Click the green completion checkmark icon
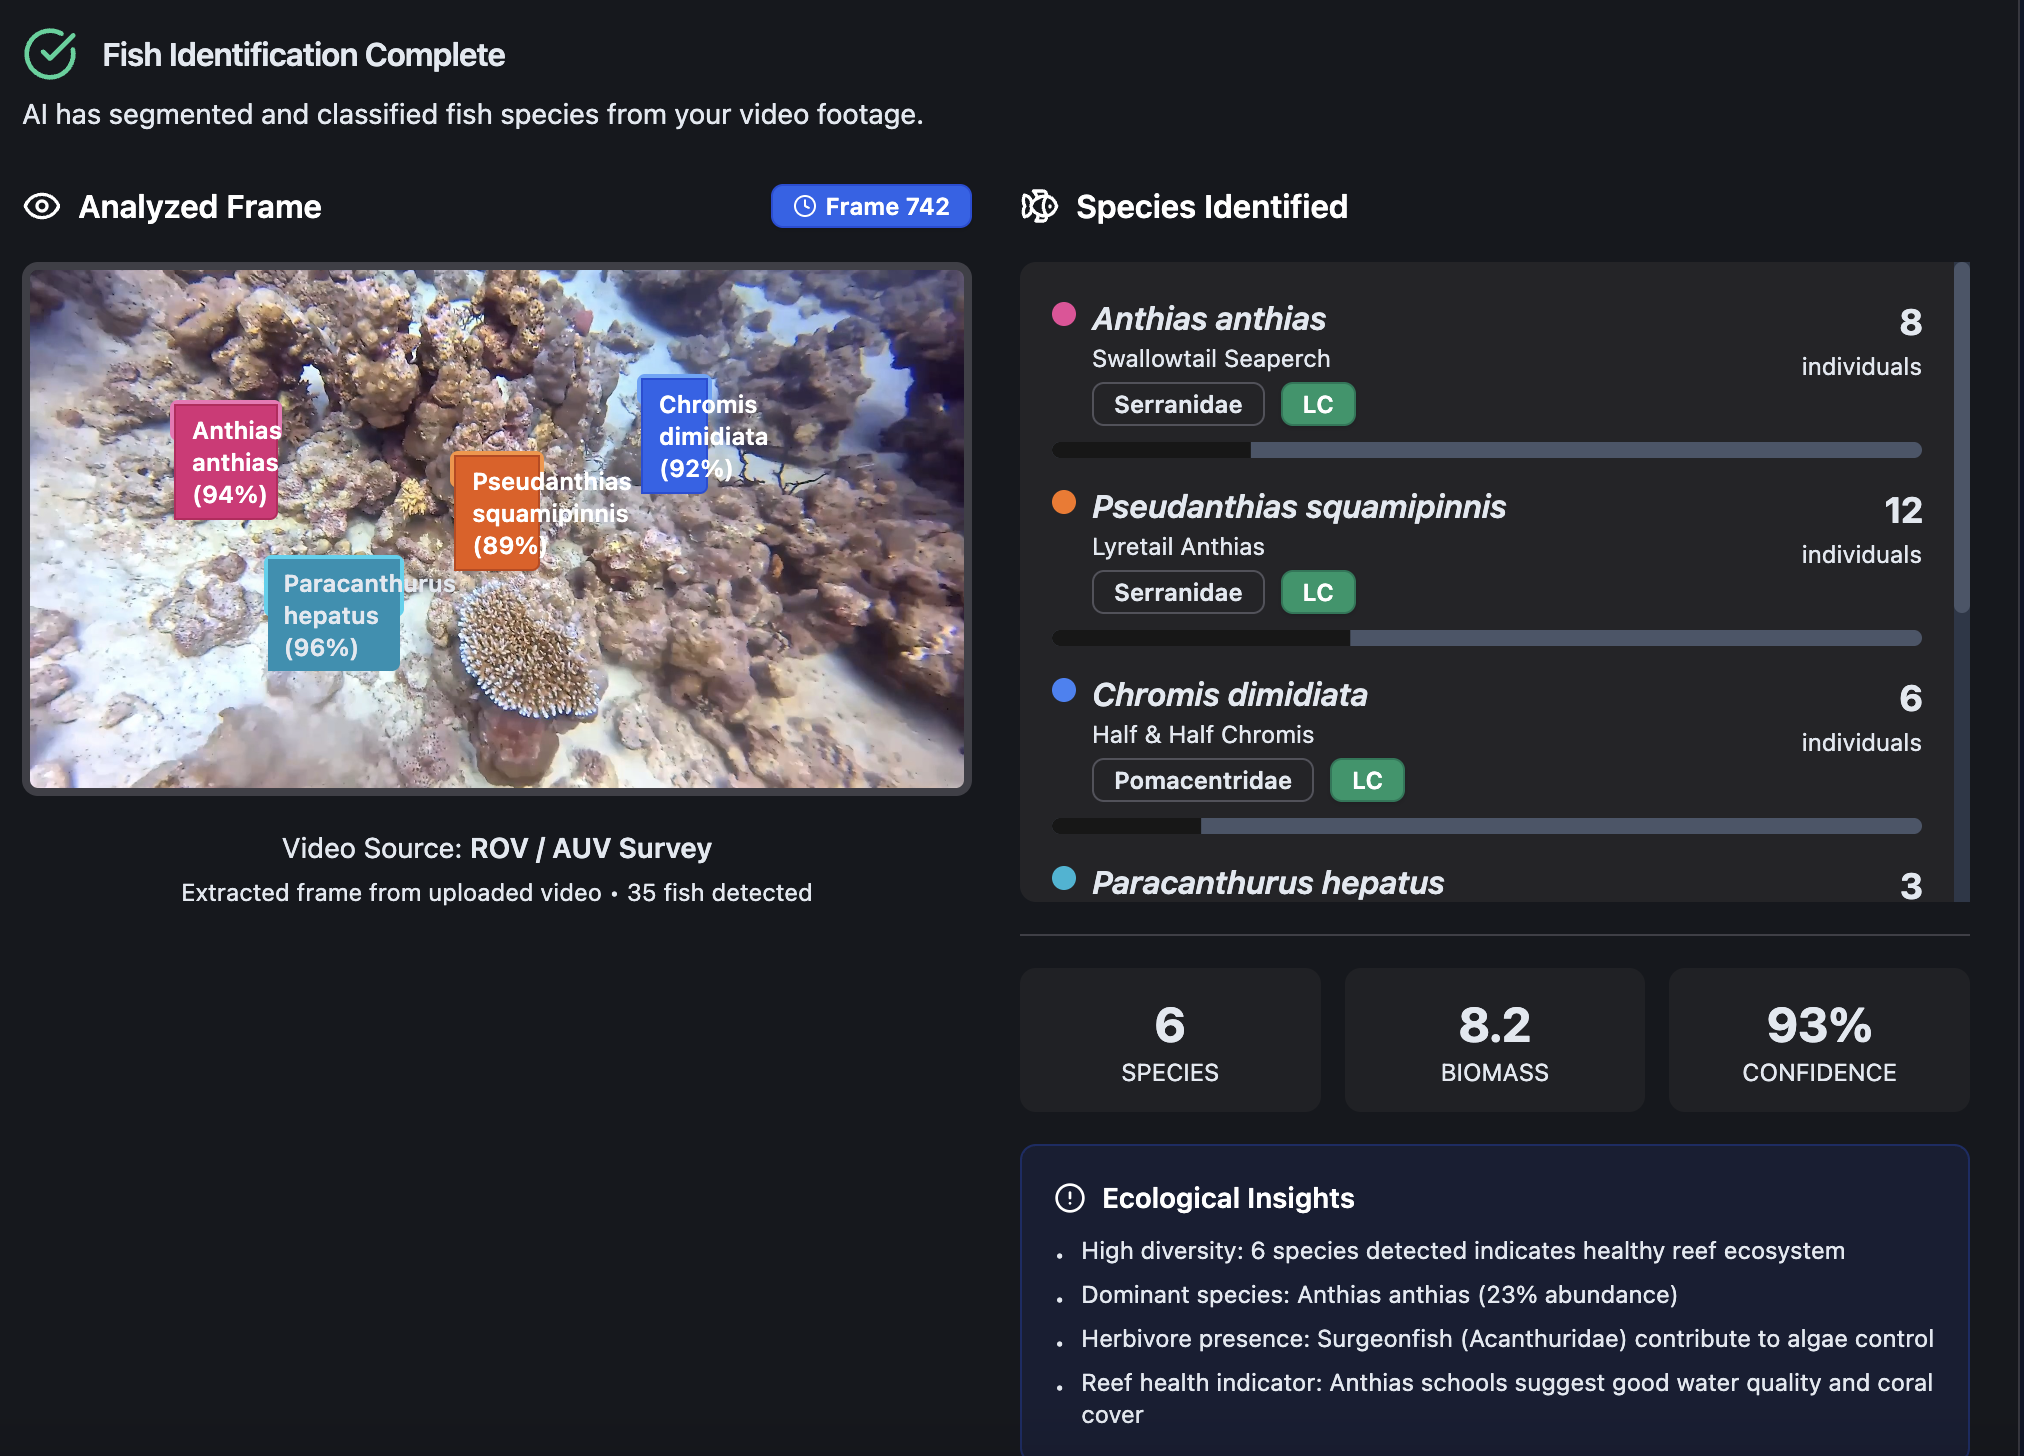 tap(52, 54)
